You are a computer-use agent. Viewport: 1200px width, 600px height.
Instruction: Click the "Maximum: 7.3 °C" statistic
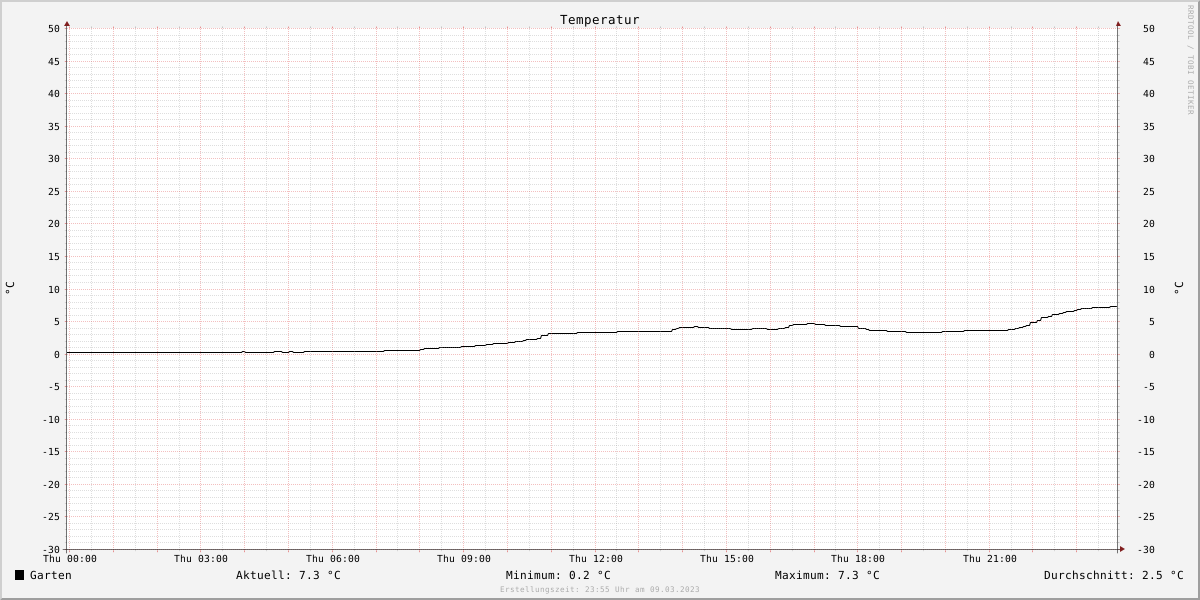click(x=827, y=575)
